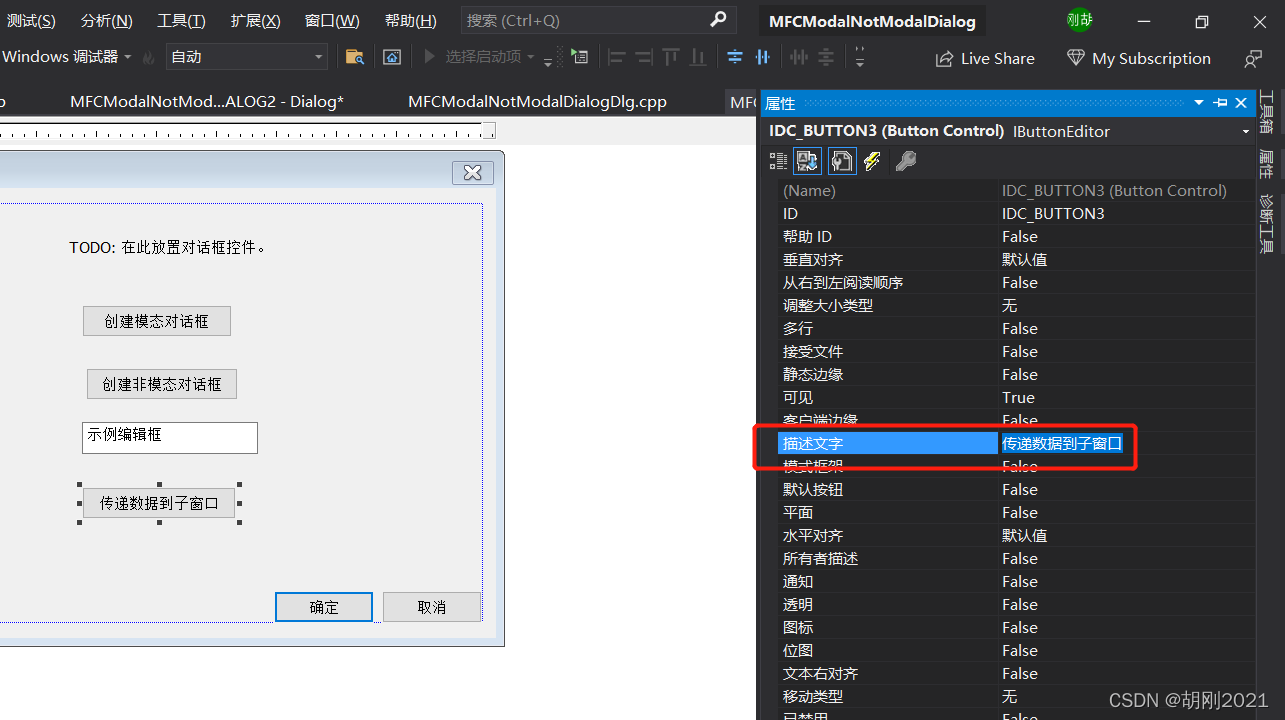Open the 扩展(X) menu
This screenshot has height=720, width=1285.
[255, 21]
